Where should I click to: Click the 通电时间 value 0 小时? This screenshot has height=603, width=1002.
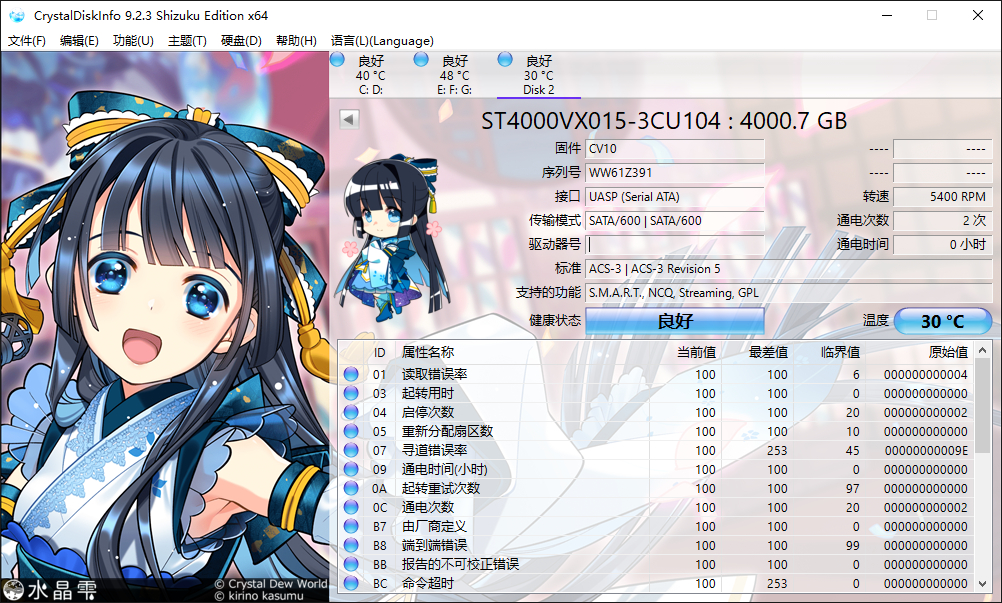point(943,245)
